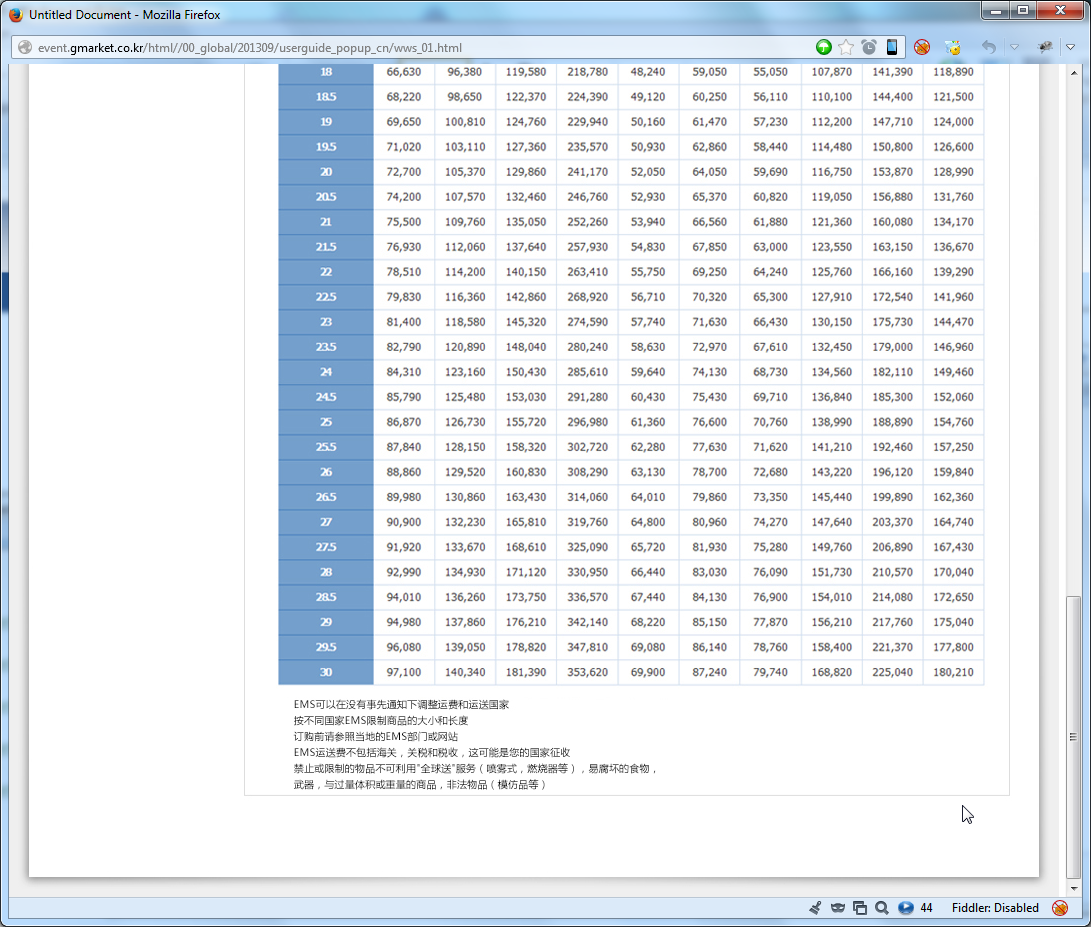Click the scrollbar down arrow

pos(1074,888)
